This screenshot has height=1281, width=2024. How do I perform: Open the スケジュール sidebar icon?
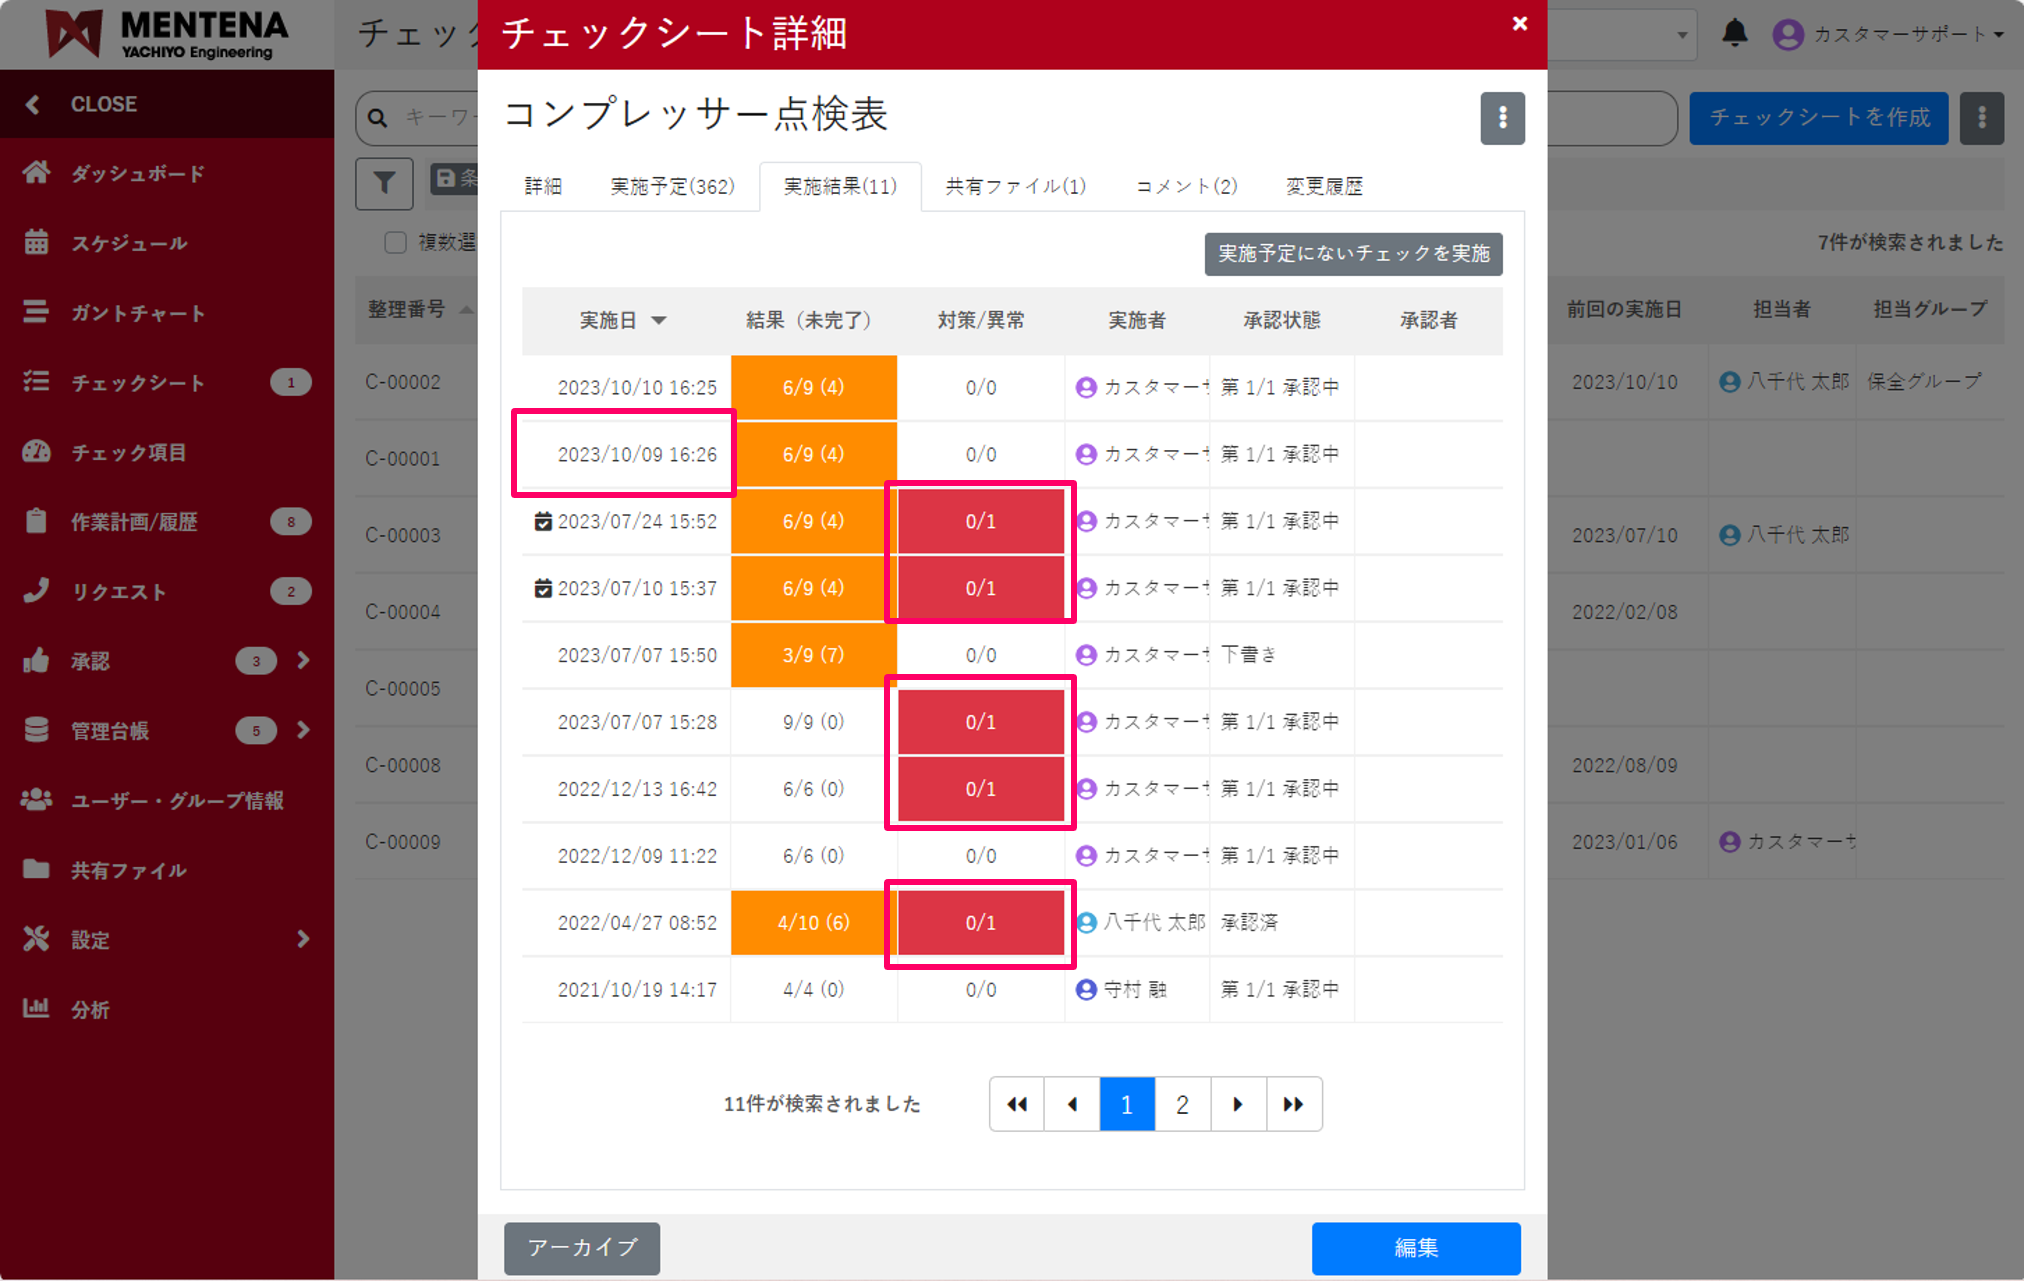[x=37, y=242]
